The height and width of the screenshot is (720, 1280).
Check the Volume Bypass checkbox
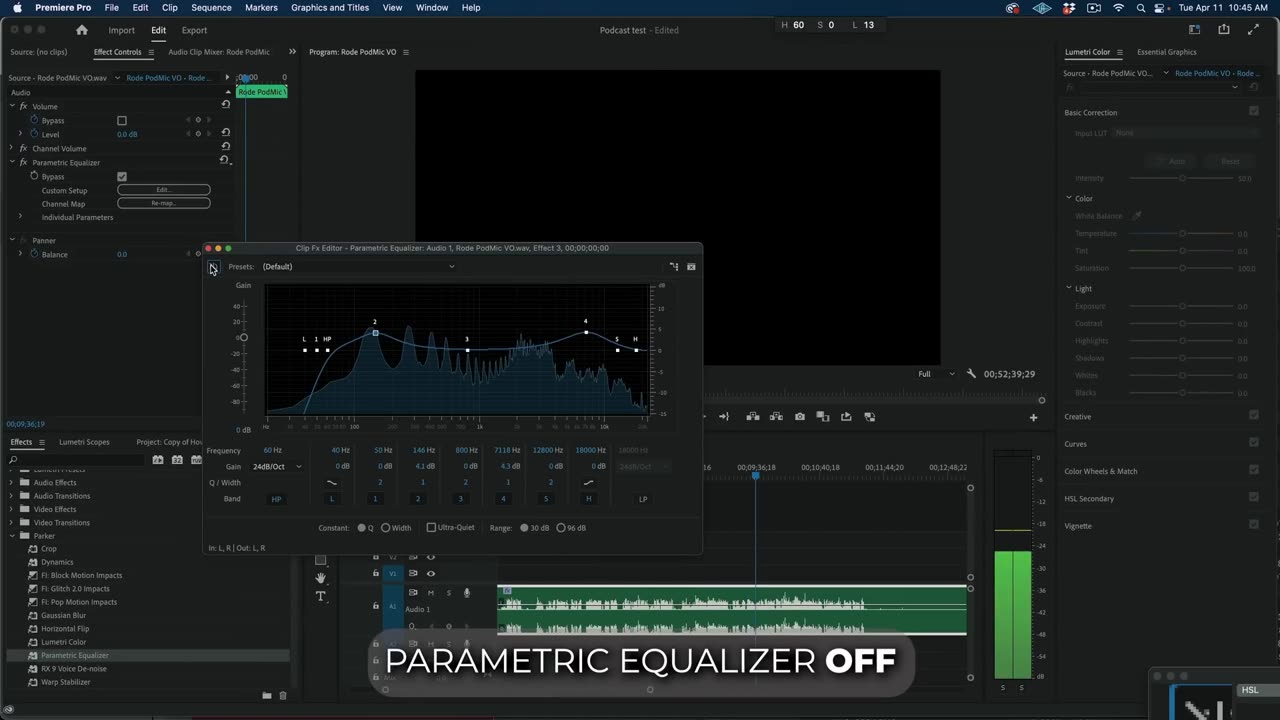pyautogui.click(x=122, y=121)
